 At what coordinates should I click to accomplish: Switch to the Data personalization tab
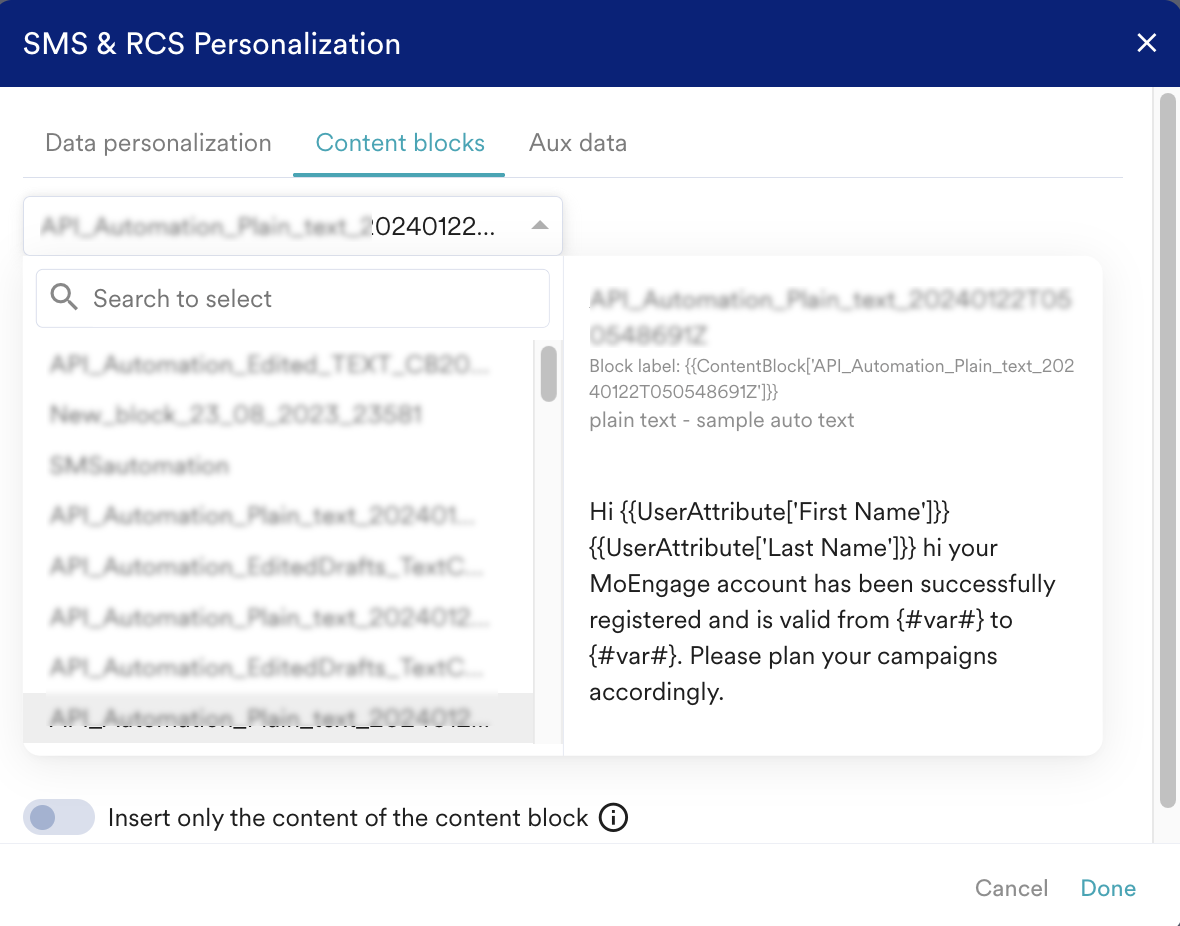(x=158, y=143)
